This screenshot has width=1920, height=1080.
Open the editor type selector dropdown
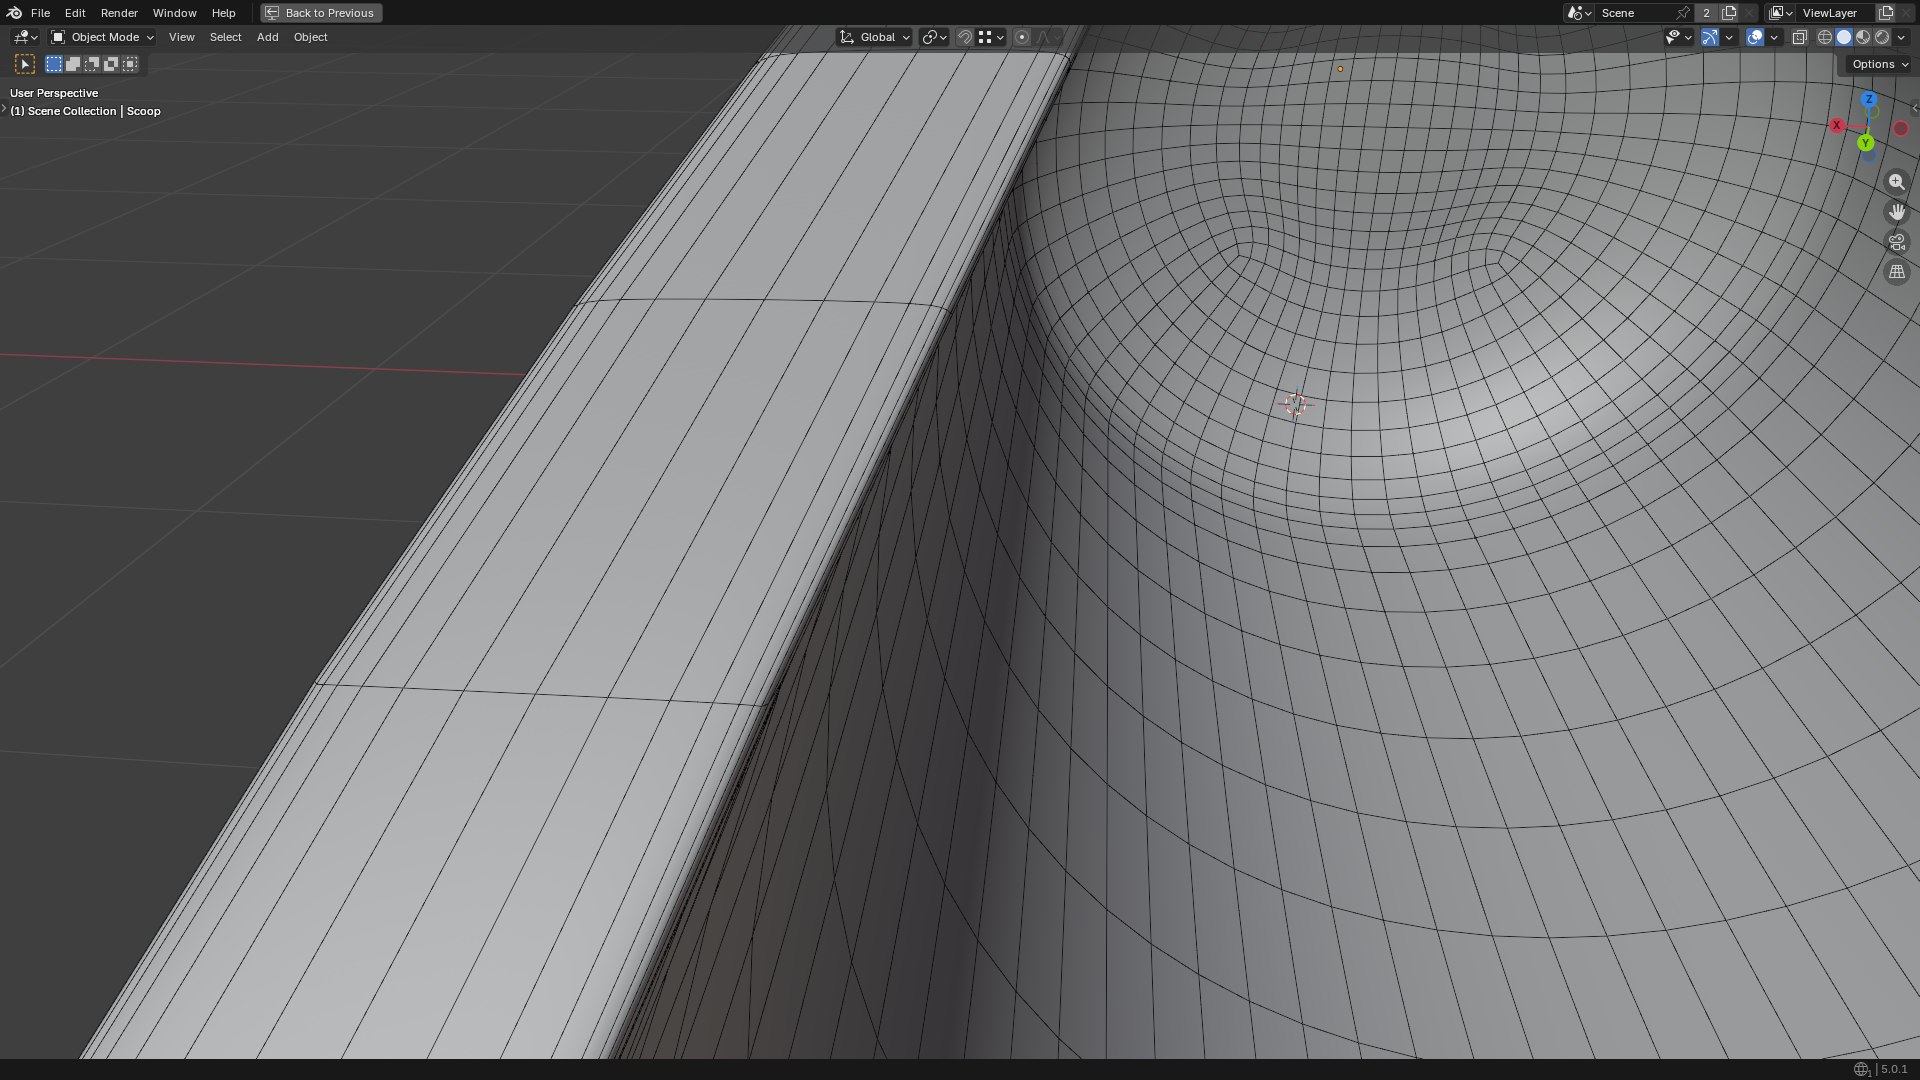25,37
